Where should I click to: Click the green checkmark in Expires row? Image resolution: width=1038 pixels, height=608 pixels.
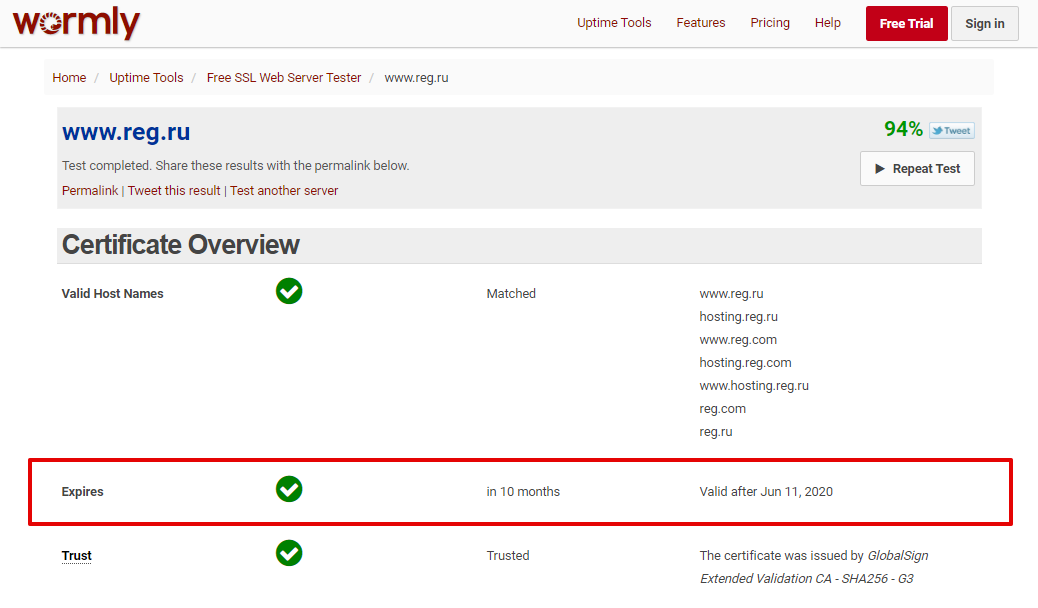(x=289, y=489)
